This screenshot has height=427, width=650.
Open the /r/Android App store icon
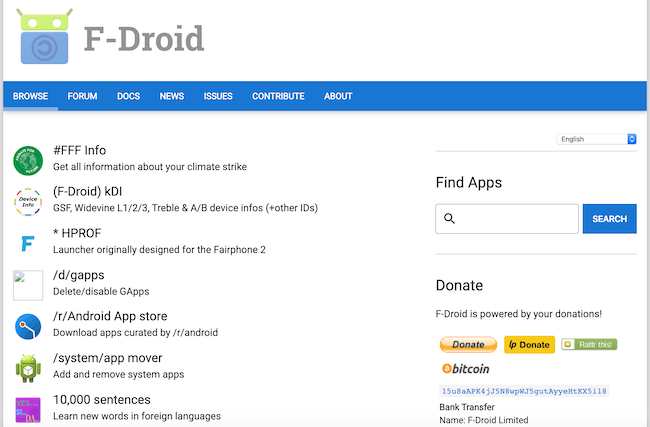pos(28,327)
